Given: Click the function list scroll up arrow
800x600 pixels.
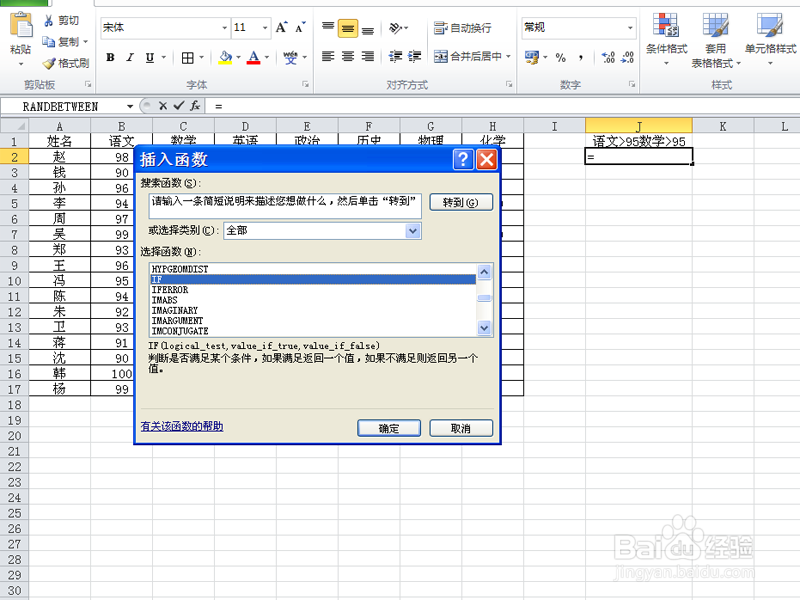Looking at the screenshot, I should (484, 272).
